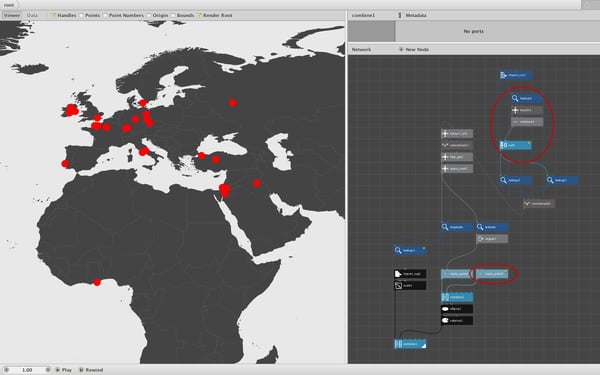Enable the Point Numbers checkbox
The image size is (600, 375).
105,15
